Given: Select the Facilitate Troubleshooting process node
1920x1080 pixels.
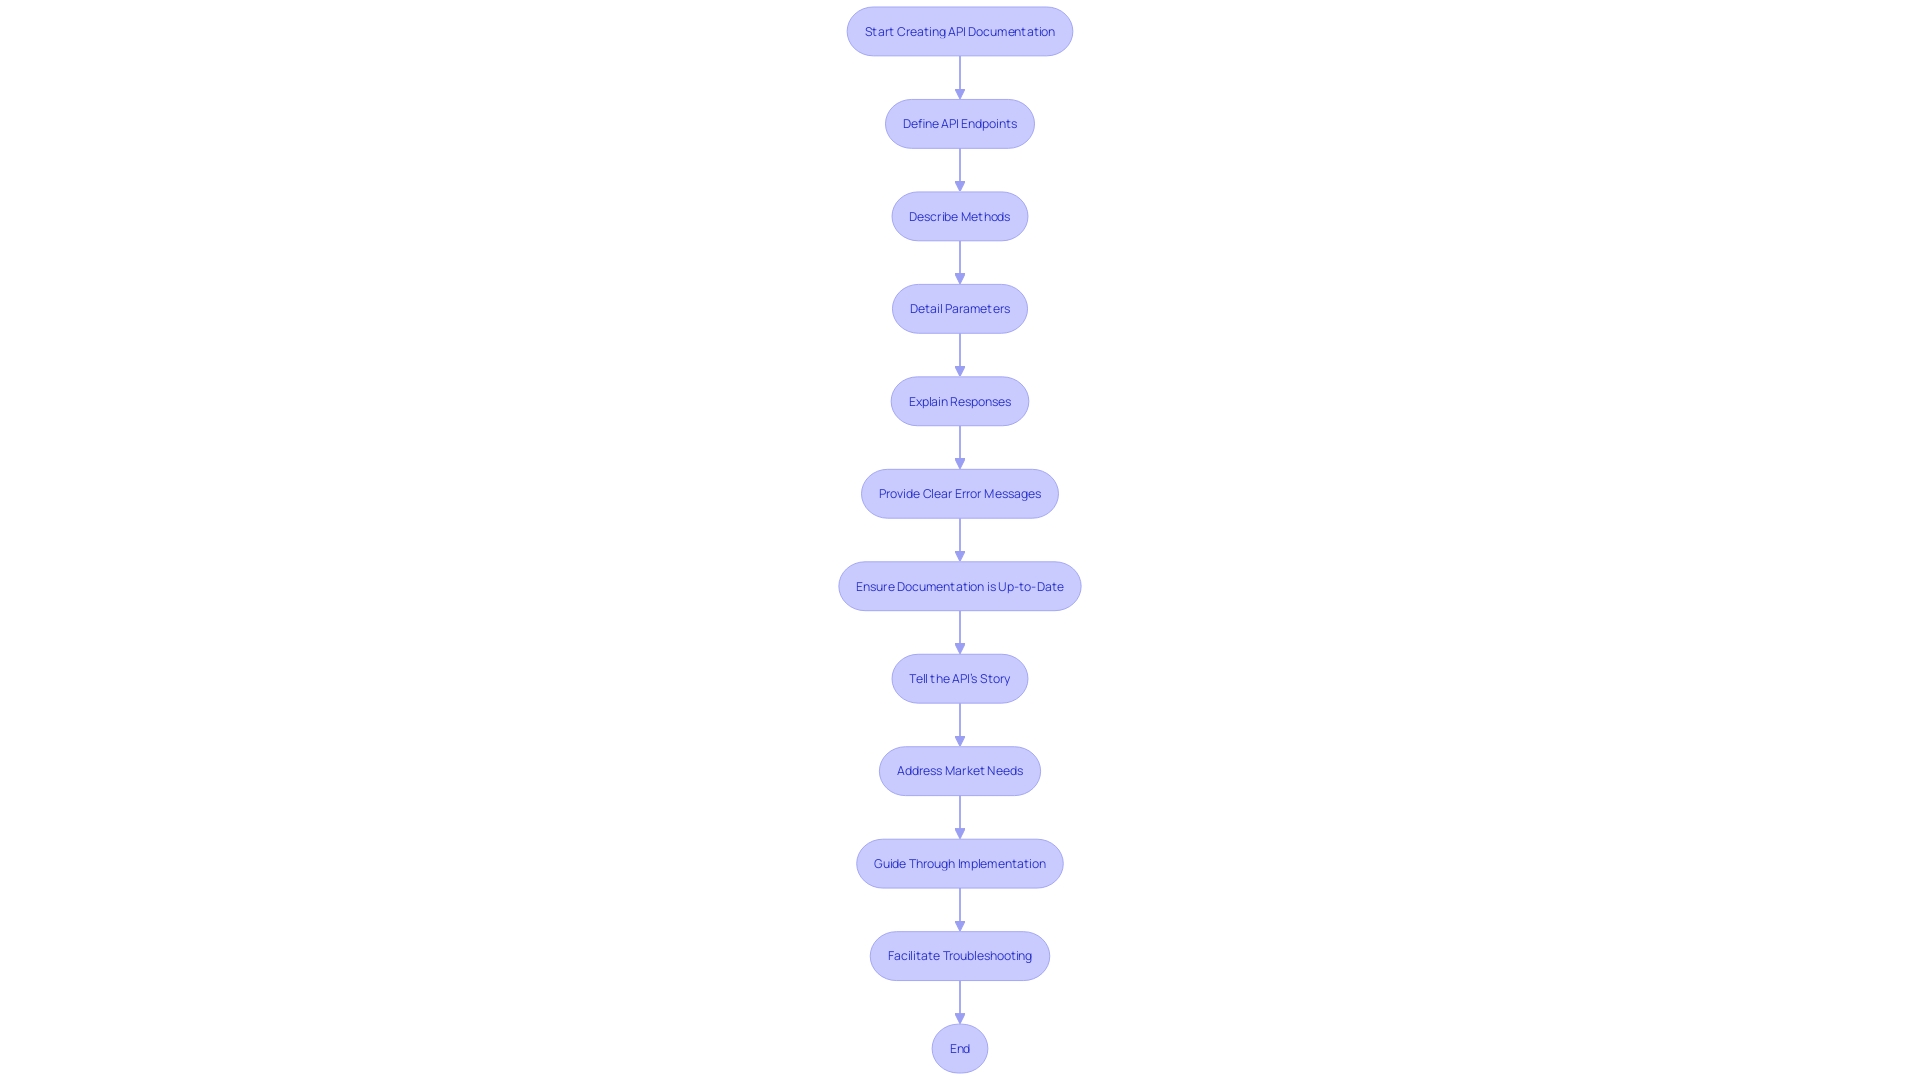Looking at the screenshot, I should tap(960, 955).
